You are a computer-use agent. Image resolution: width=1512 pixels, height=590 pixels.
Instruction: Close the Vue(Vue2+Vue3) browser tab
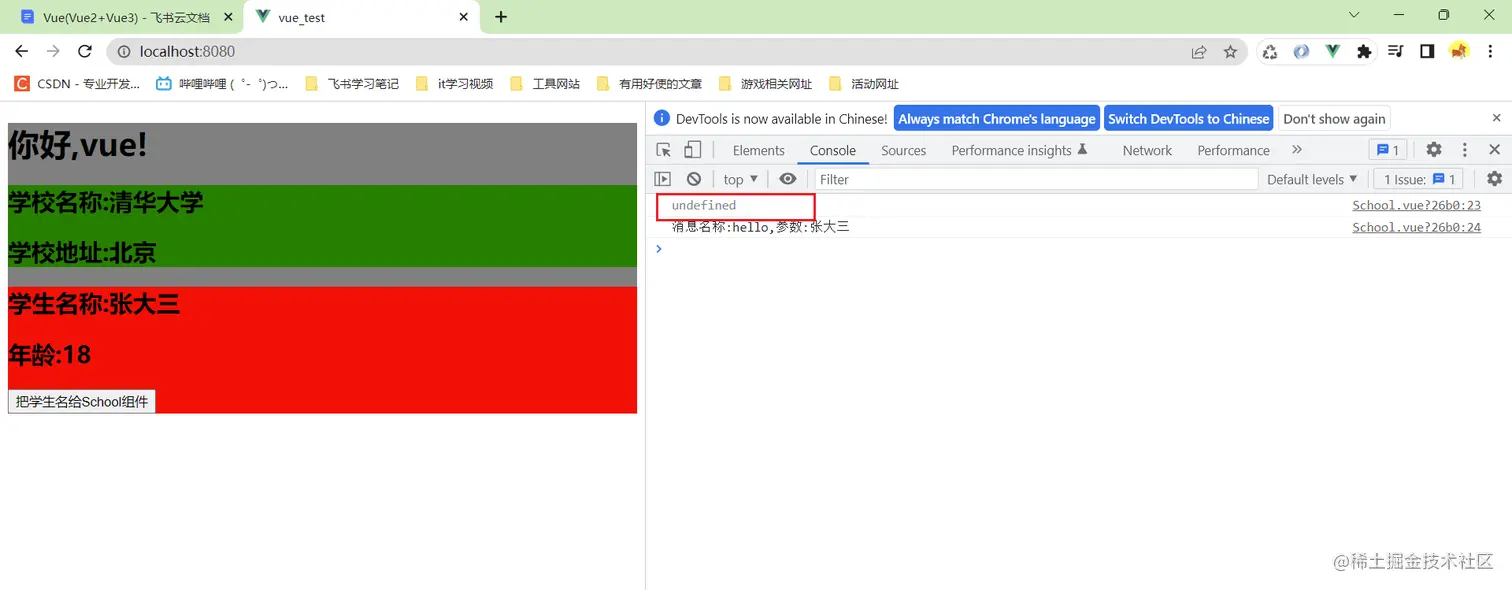[x=228, y=17]
